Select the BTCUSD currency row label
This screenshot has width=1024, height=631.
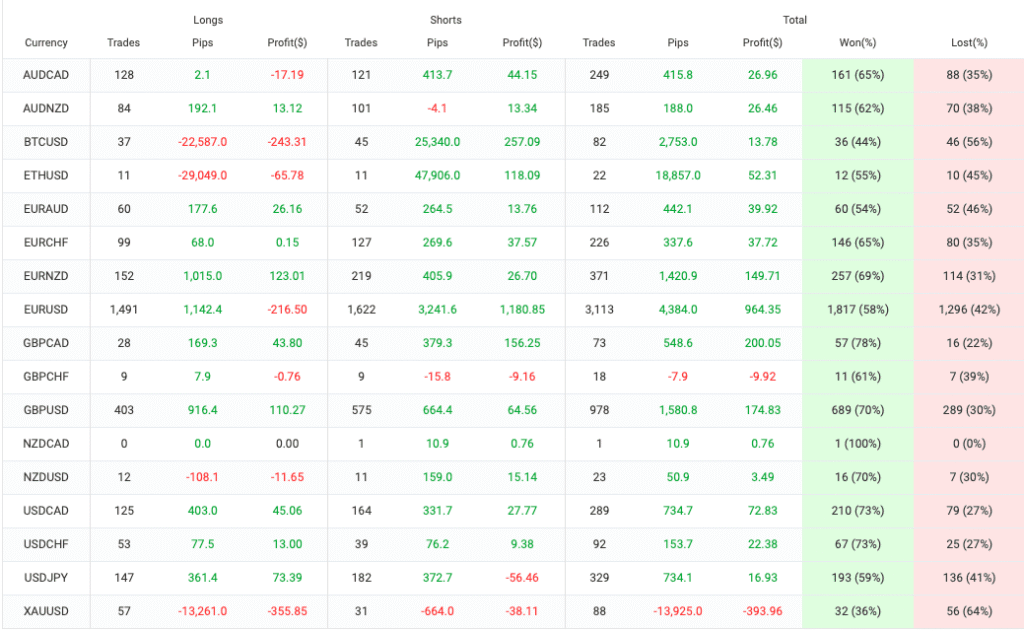pos(46,142)
